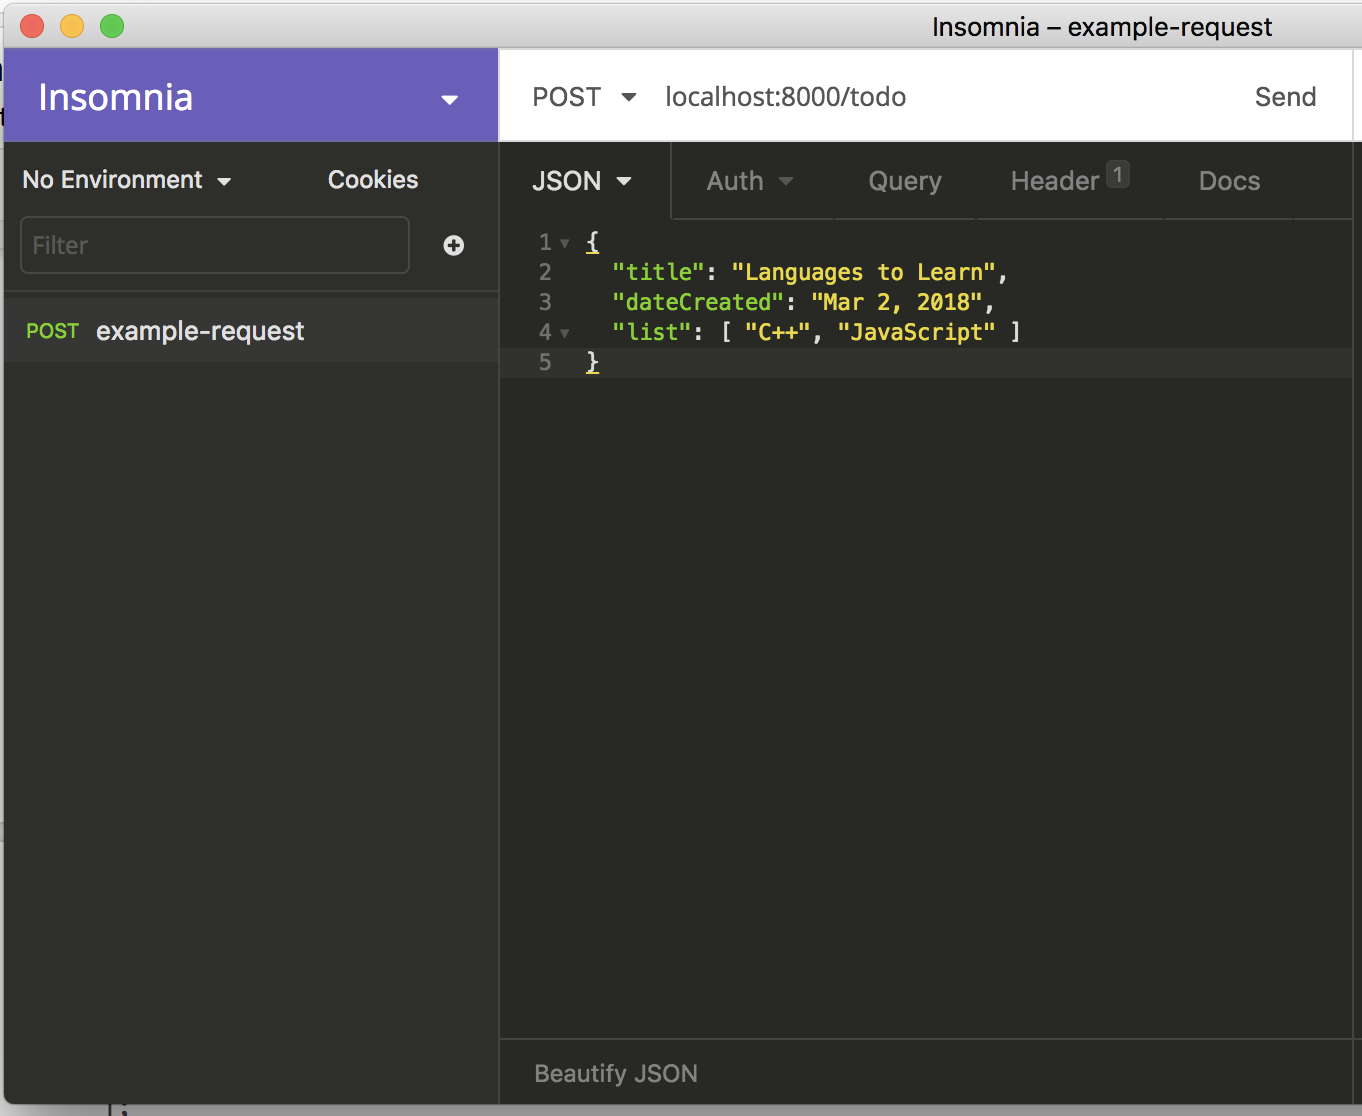Screen dimensions: 1362x1116
Task: Open the Insomnia workspace dropdown arrow
Action: [449, 99]
